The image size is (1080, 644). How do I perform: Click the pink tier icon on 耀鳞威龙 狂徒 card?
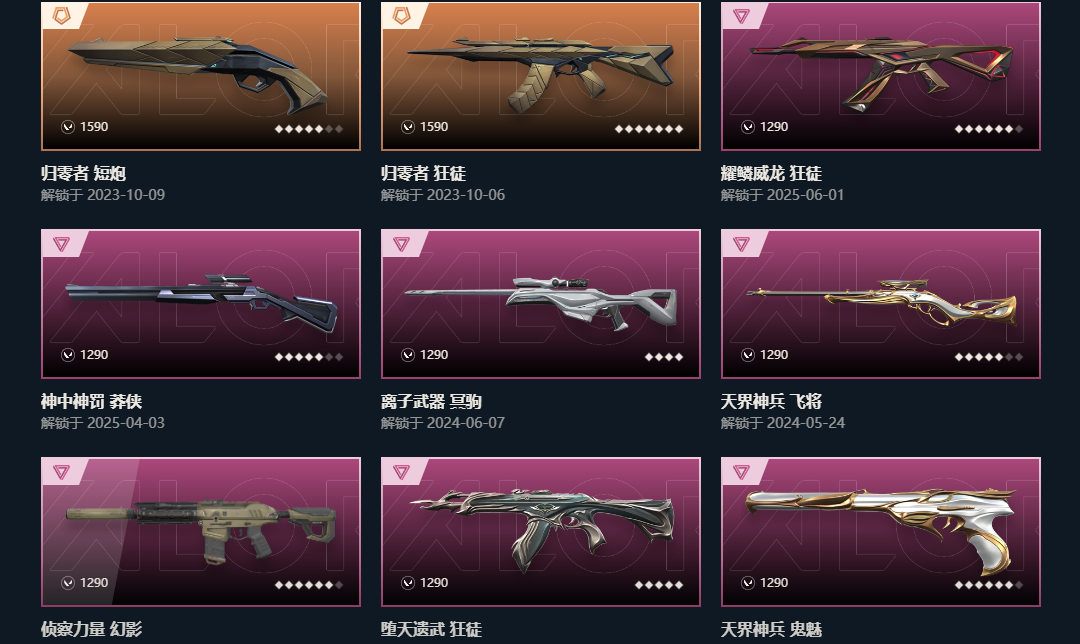click(741, 15)
